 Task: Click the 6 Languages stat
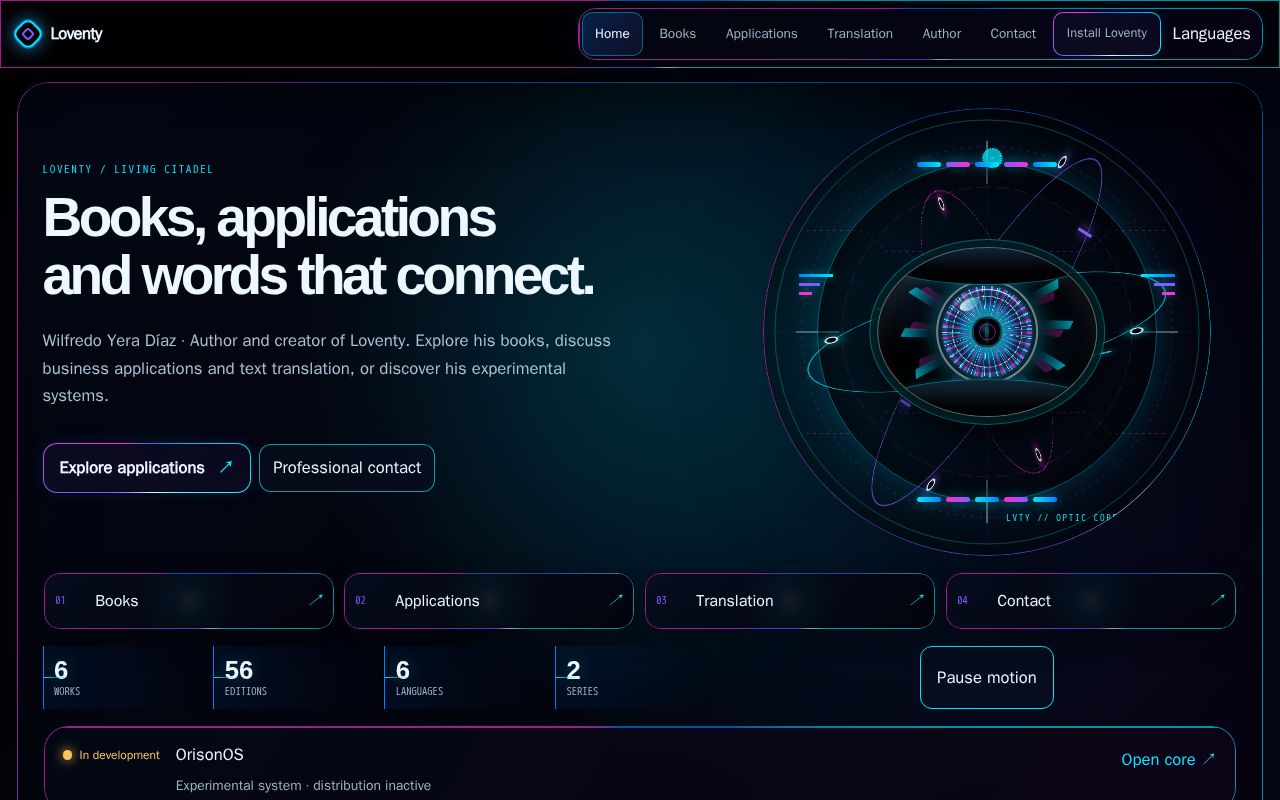[466, 677]
